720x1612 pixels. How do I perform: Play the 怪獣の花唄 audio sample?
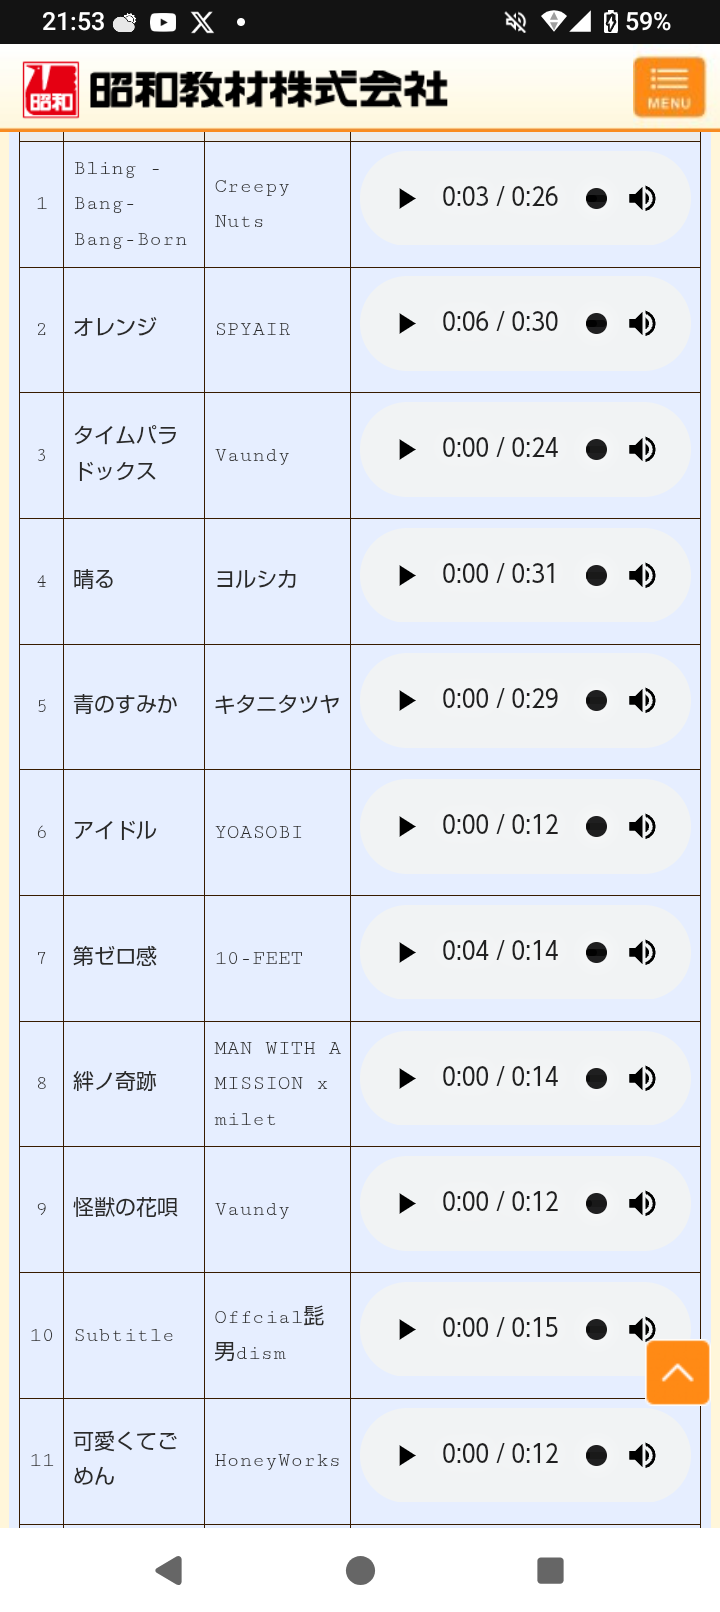click(406, 1204)
